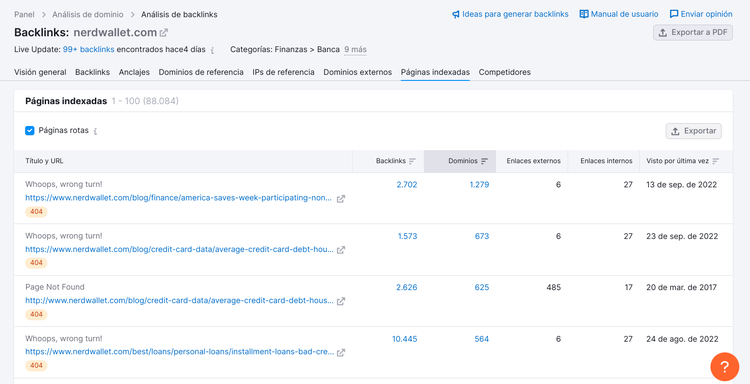Sort by Dominios column icon
Viewport: 750px width, 384px height.
pos(484,161)
